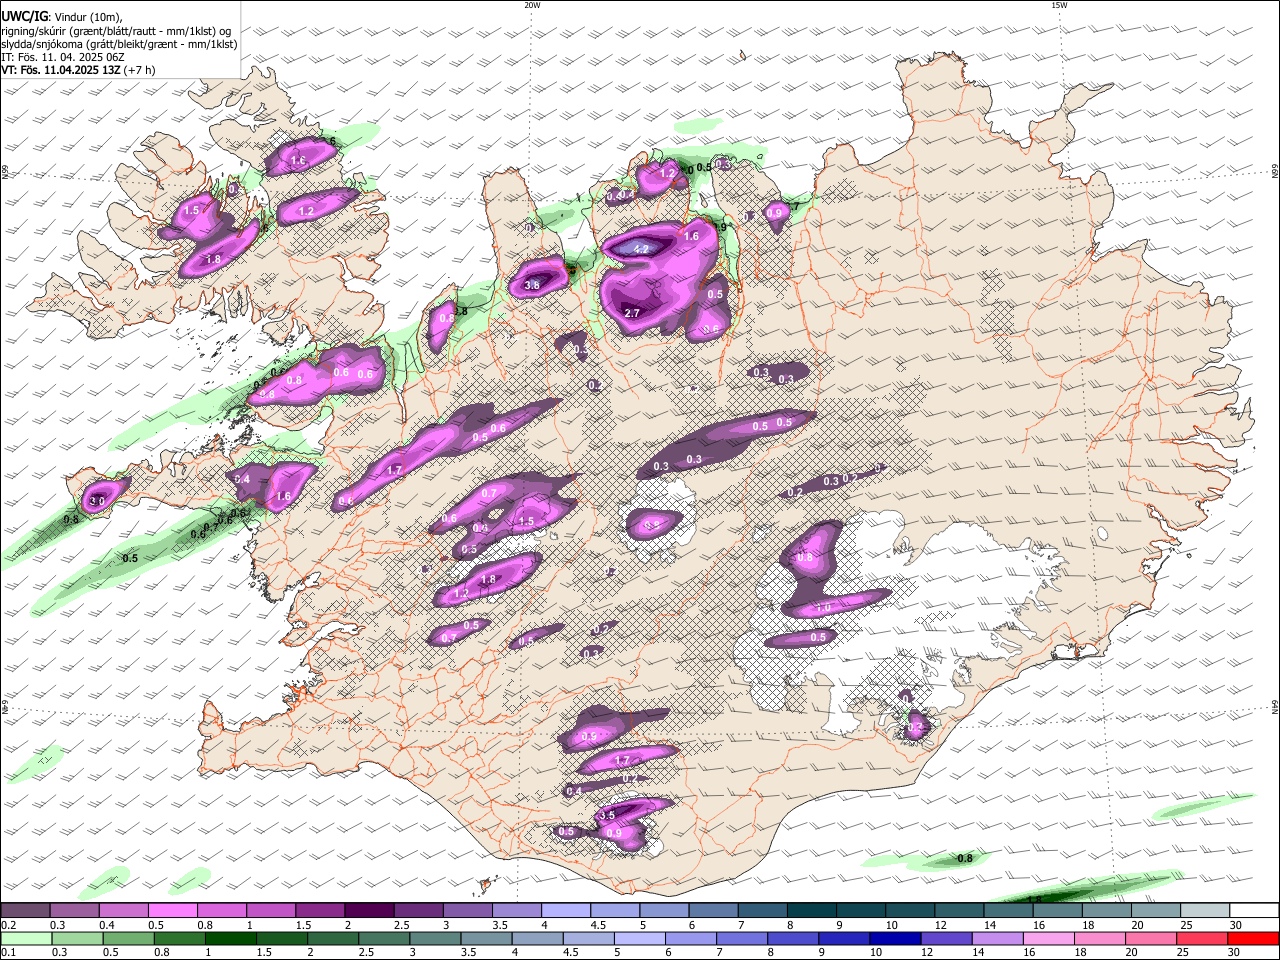The image size is (1280, 960).
Task: Click the 0.4 label in the legend
Action: tap(107, 925)
